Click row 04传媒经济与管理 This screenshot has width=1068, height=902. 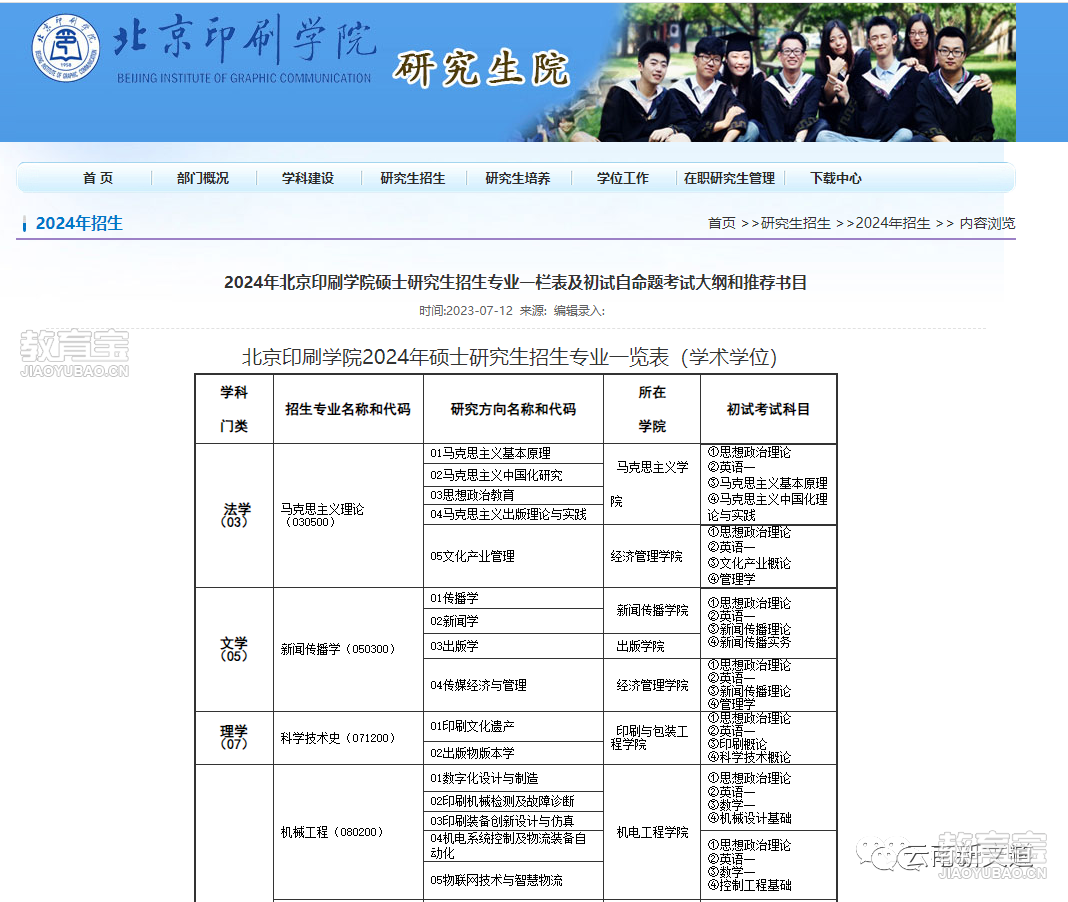(513, 685)
